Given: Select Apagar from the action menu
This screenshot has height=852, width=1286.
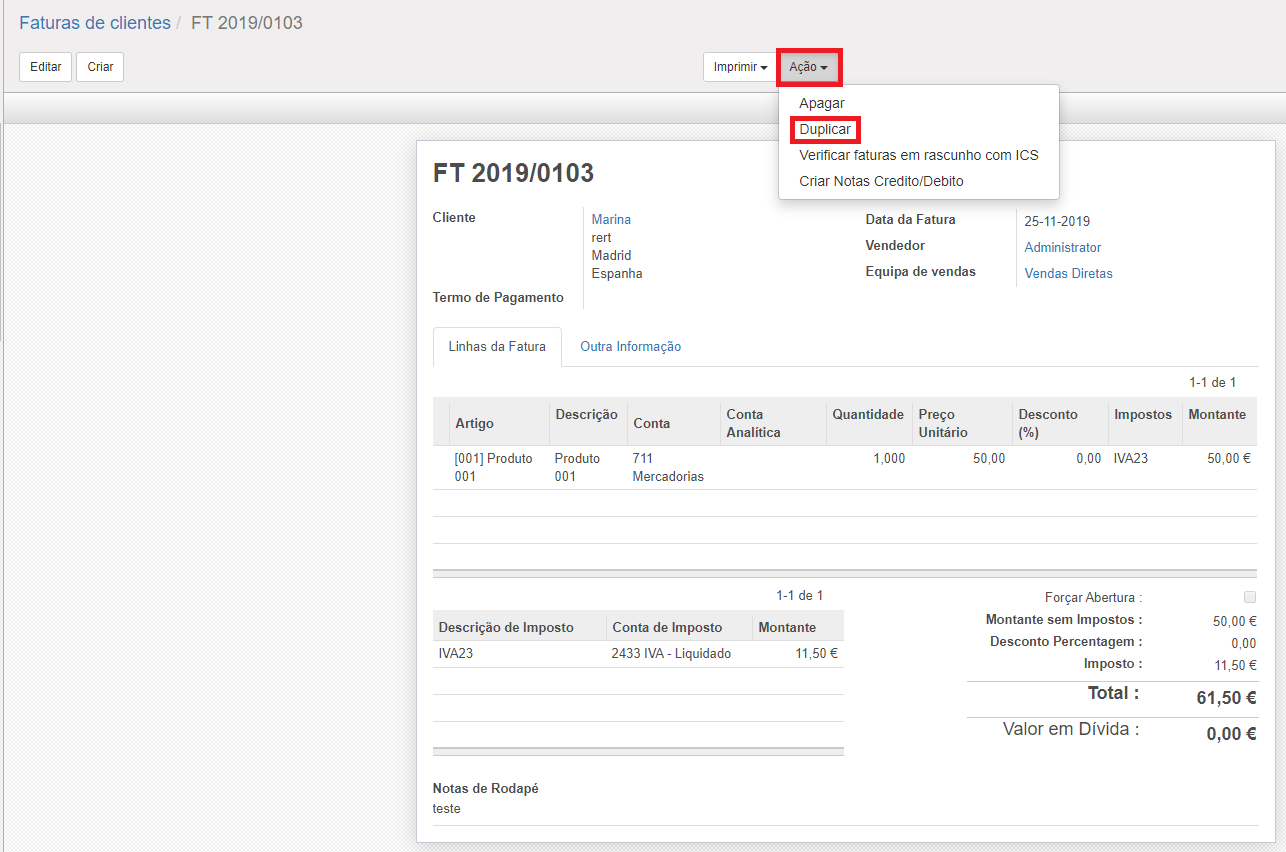Looking at the screenshot, I should tap(821, 103).
